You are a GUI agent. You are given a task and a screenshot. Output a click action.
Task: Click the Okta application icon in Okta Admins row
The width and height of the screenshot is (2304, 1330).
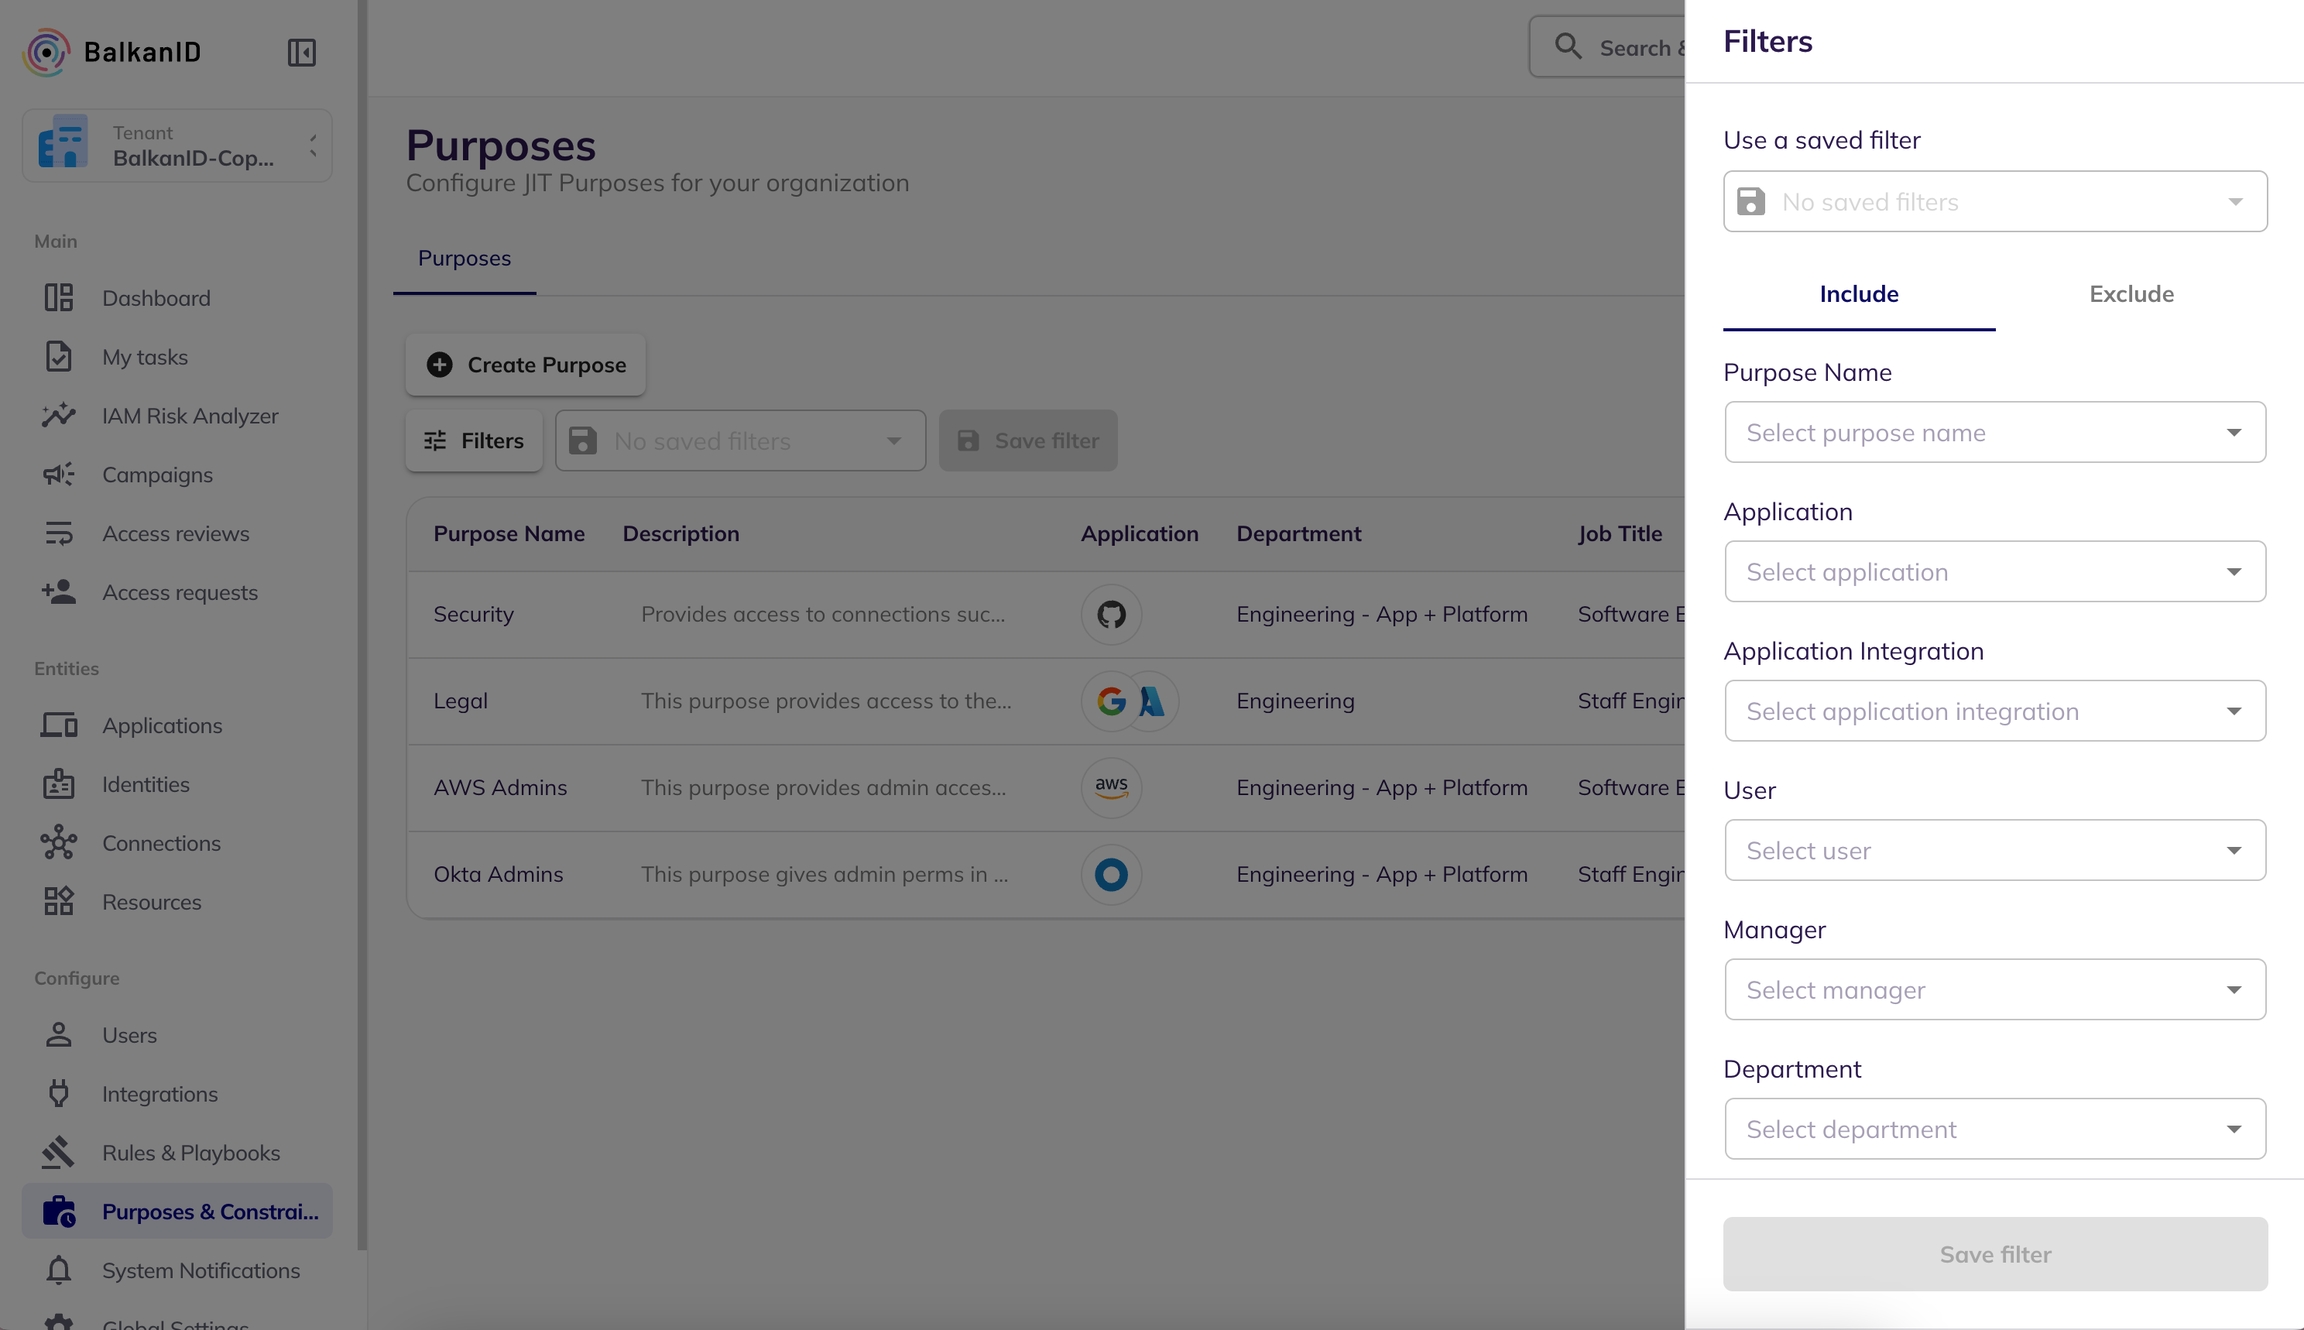click(1111, 874)
